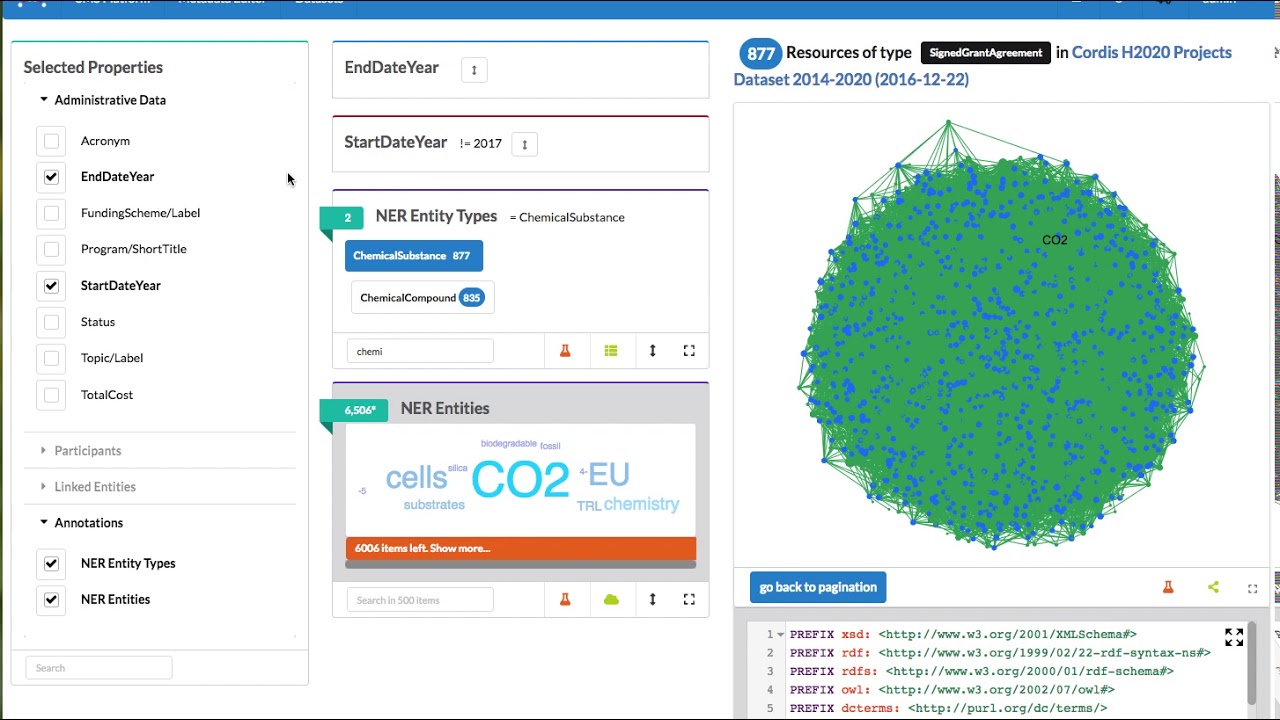Click the flask icon in NER Entities panel
This screenshot has height=720, width=1280.
565,599
